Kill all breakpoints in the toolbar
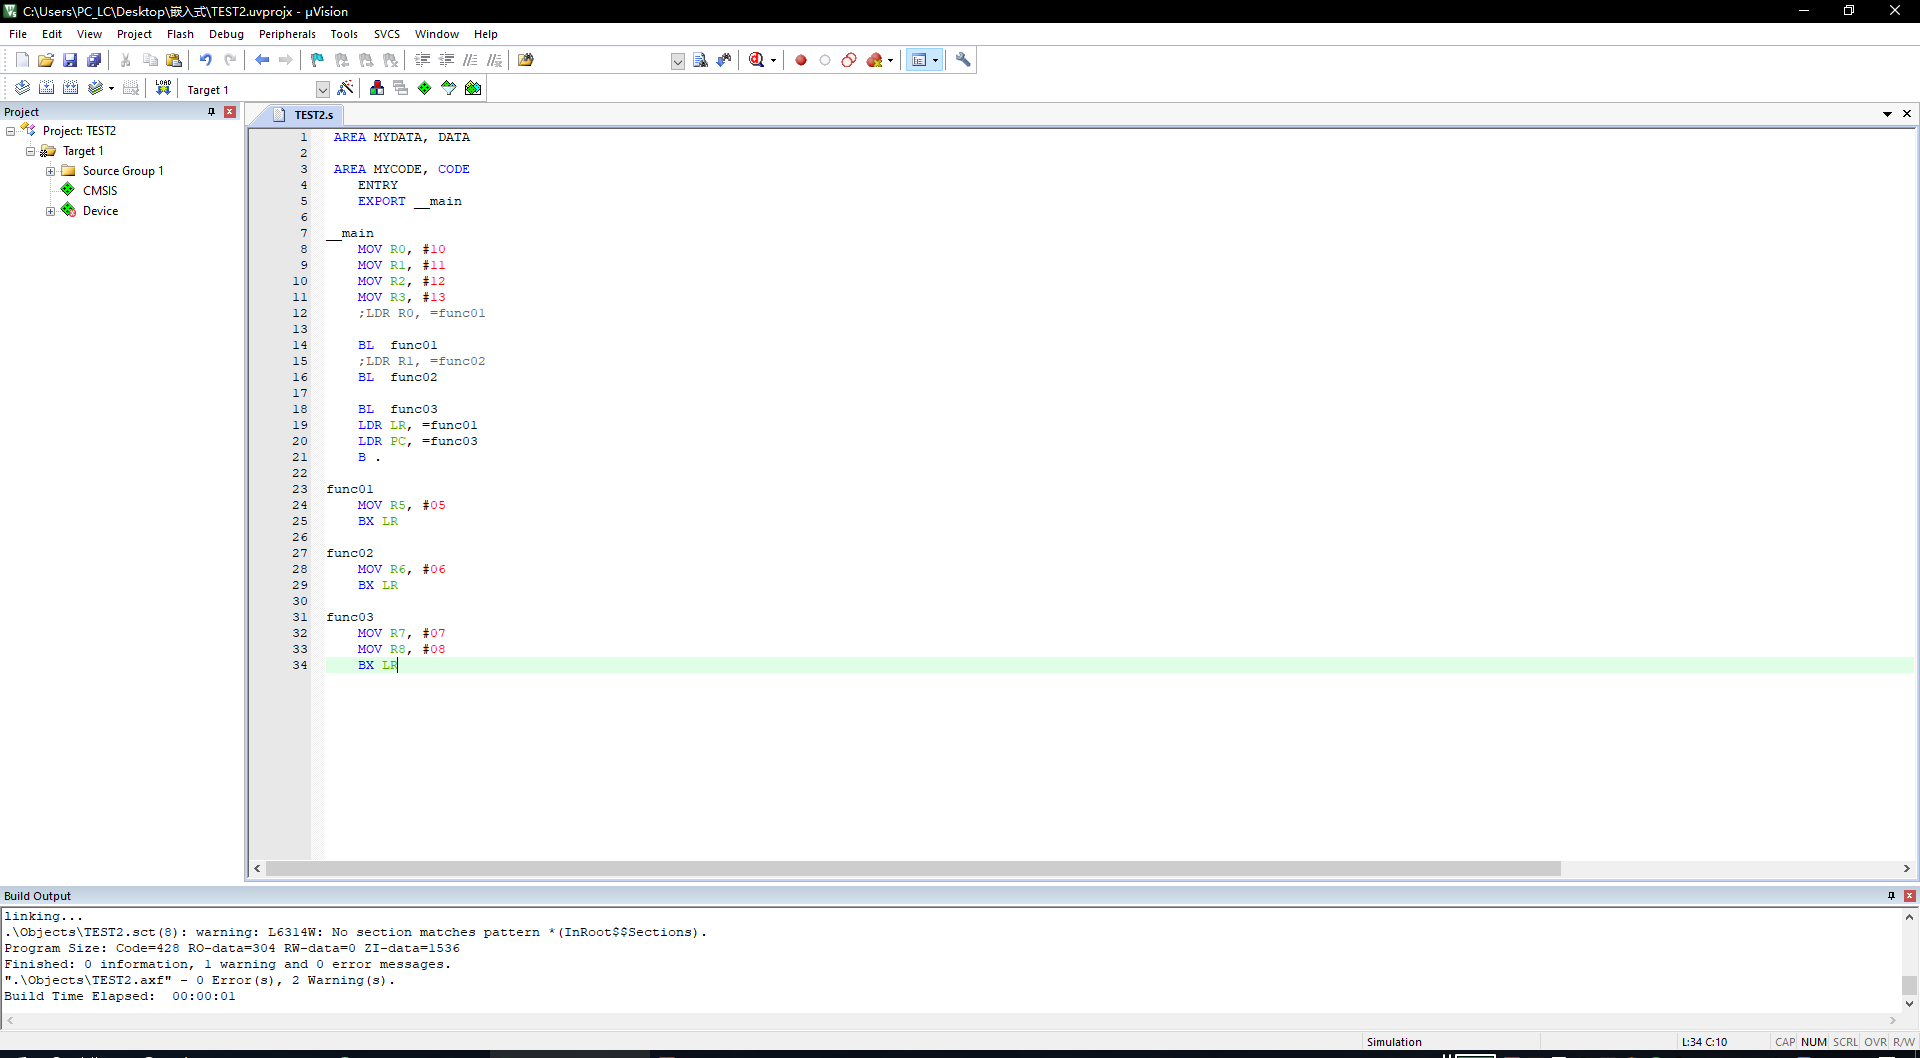Screen dimensions: 1920x1058 coord(875,60)
